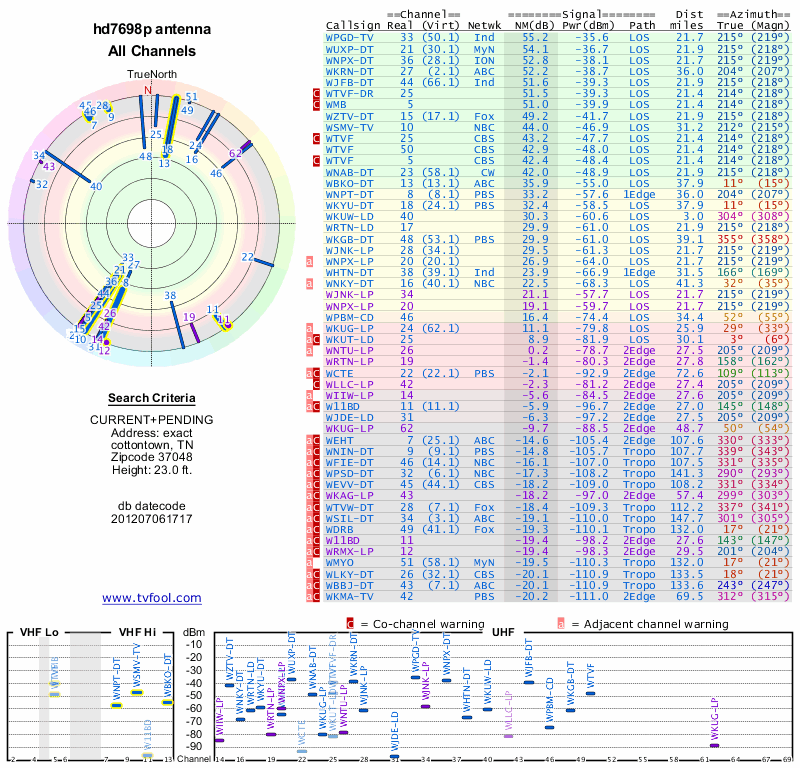Select the WJDE-LD callsign in the table
Screen dimensions: 800x768
pyautogui.click(x=349, y=417)
